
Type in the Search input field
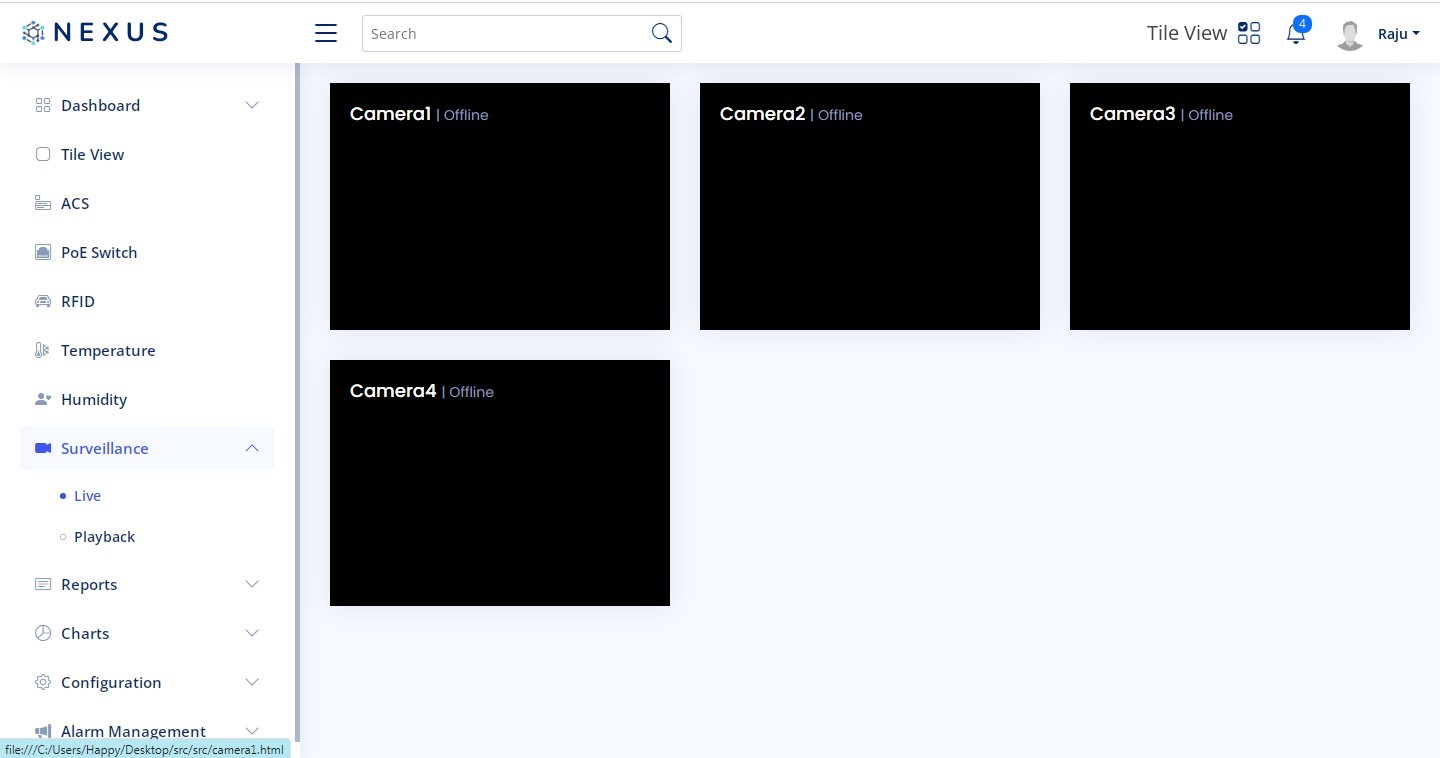click(x=505, y=33)
